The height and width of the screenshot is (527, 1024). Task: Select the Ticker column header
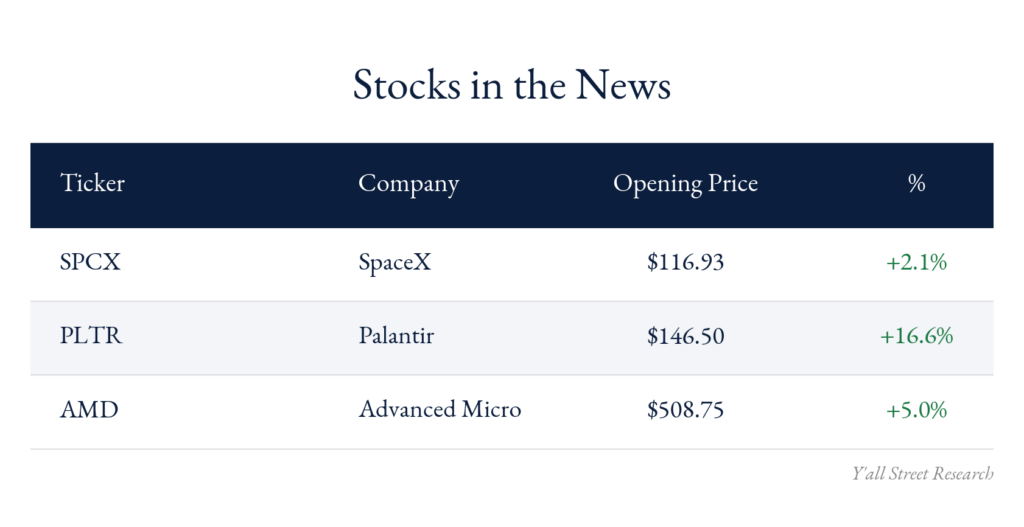(92, 183)
